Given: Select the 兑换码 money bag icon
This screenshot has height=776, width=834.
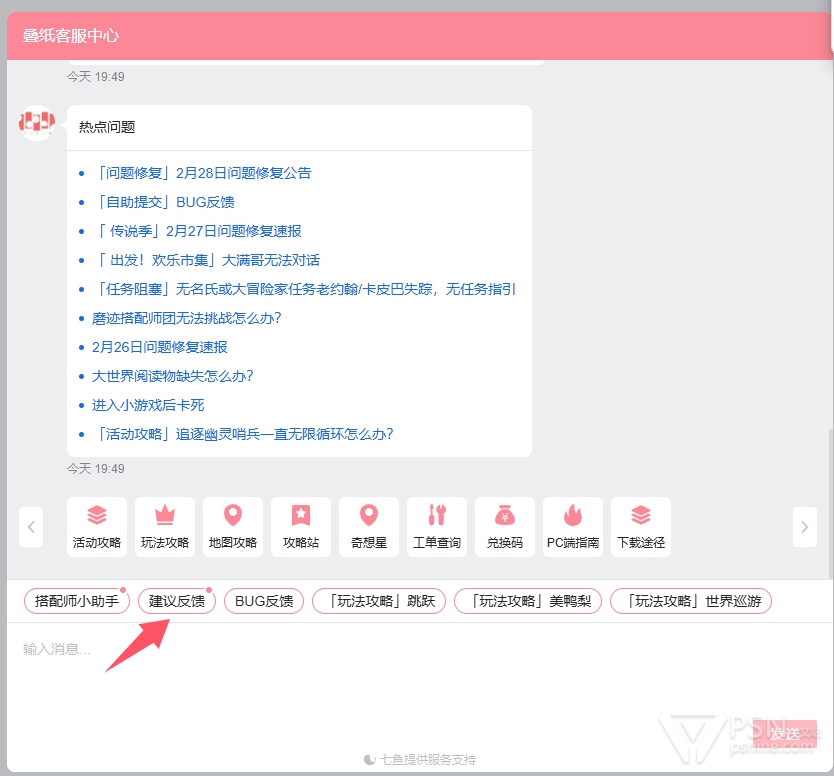Looking at the screenshot, I should (x=505, y=516).
